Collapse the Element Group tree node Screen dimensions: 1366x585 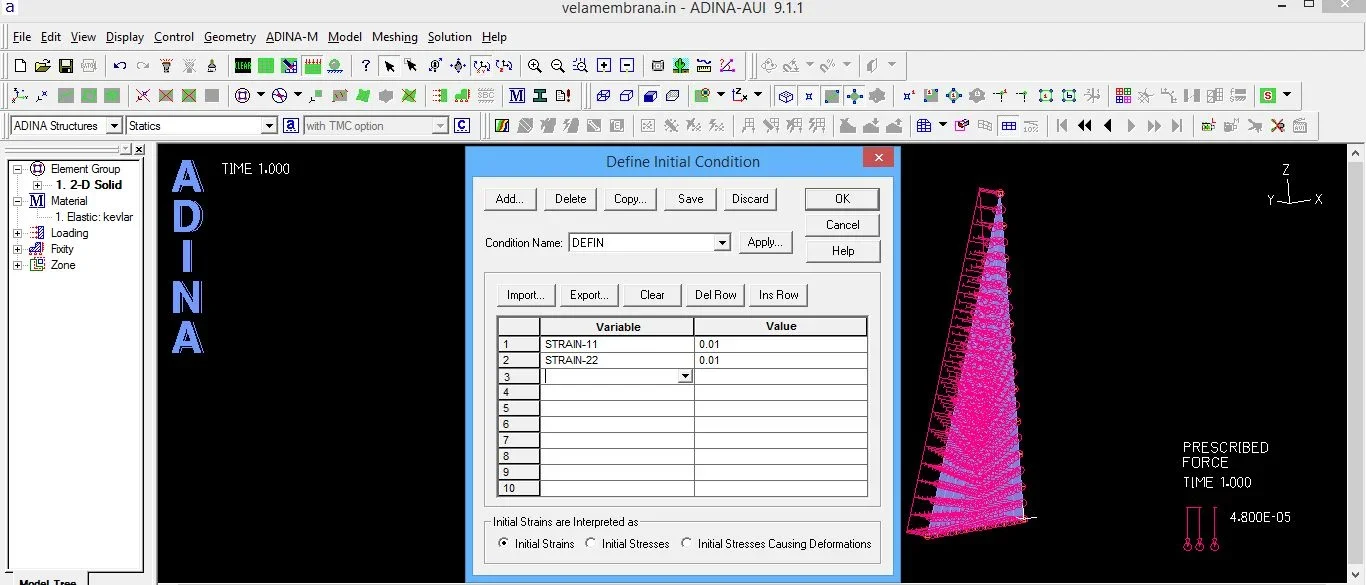coord(18,169)
